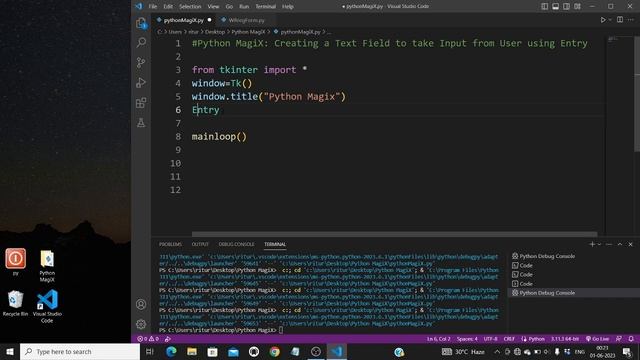Viewport: 640px width, 360px height.
Task: Open Google Chrome from the taskbar
Action: coord(275,351)
